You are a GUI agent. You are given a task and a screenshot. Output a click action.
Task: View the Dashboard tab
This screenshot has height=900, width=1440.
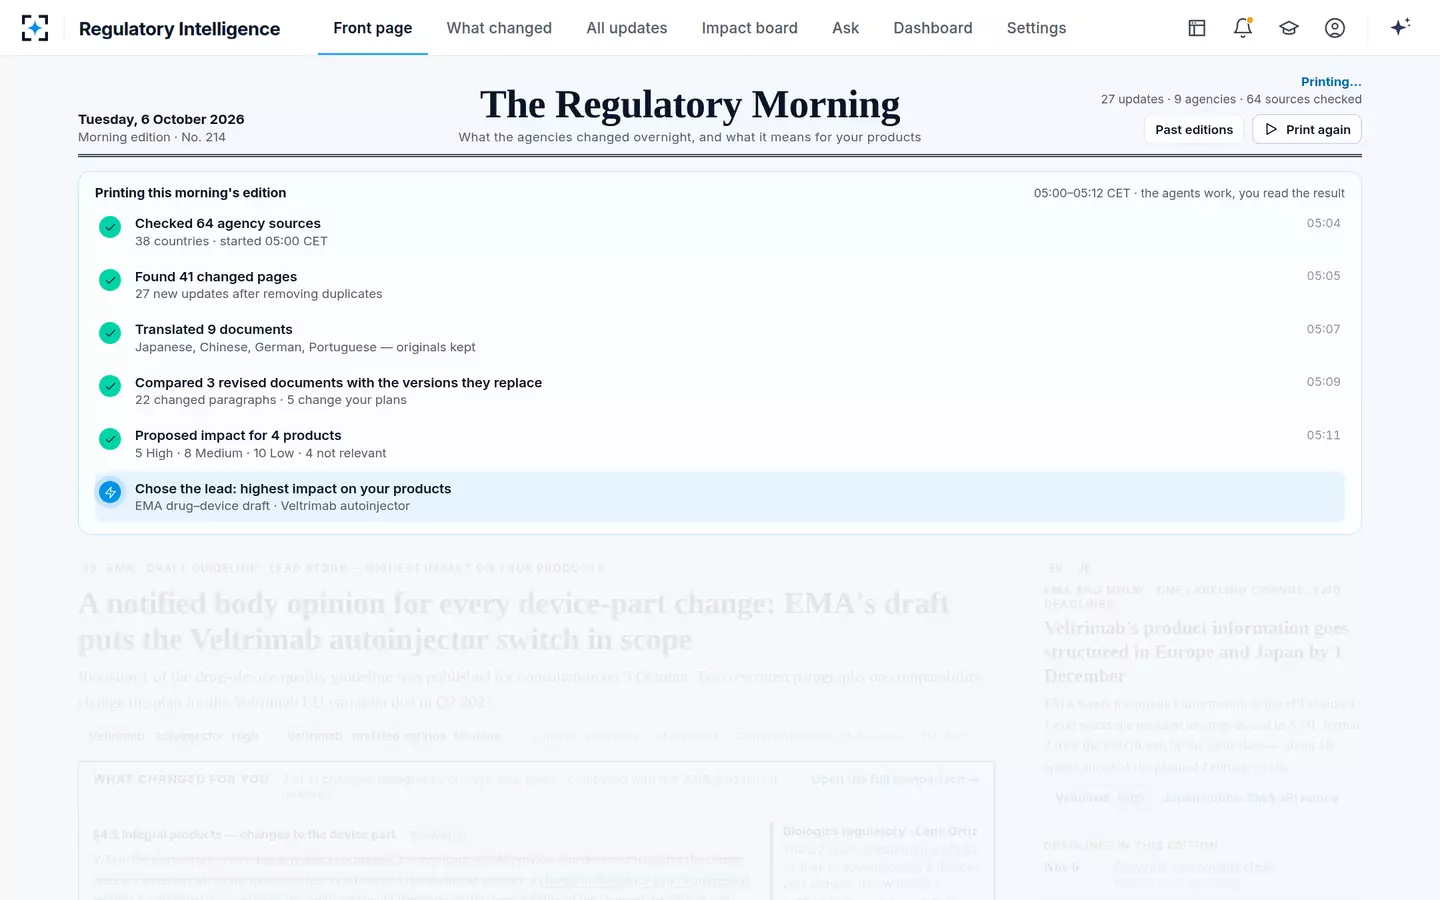click(x=933, y=28)
